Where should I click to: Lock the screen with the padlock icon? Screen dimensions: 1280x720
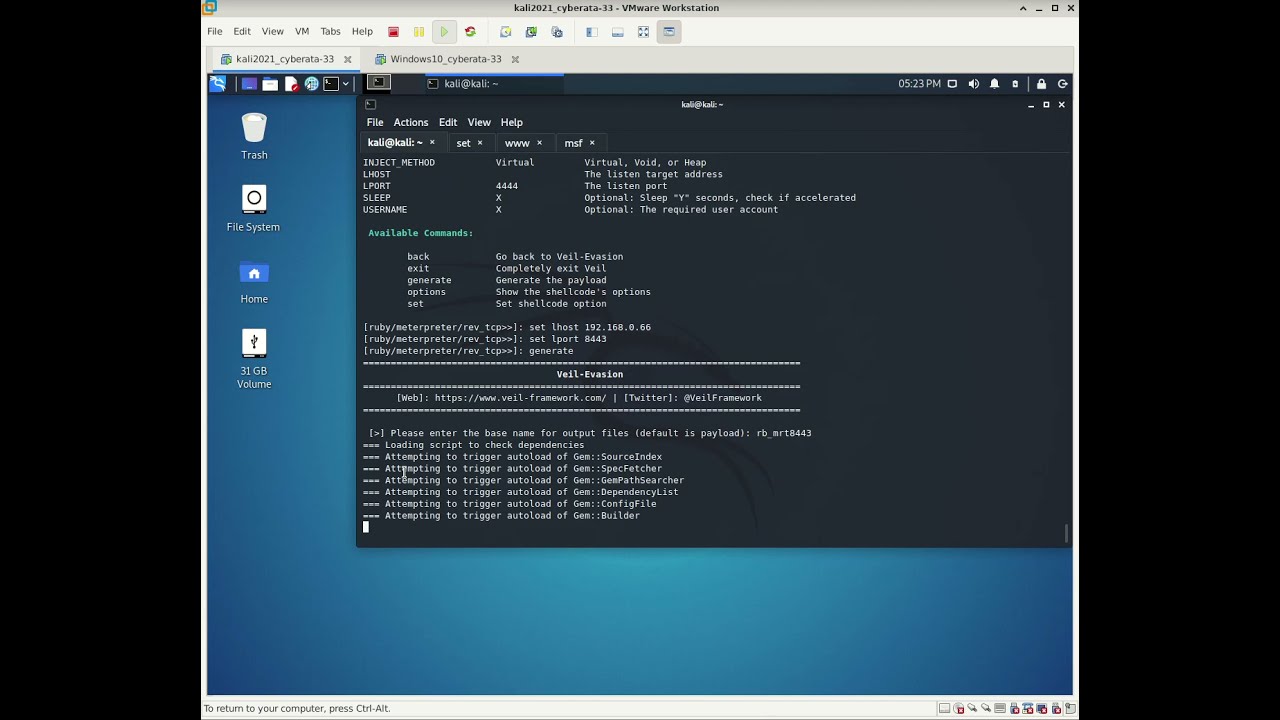tap(1041, 84)
